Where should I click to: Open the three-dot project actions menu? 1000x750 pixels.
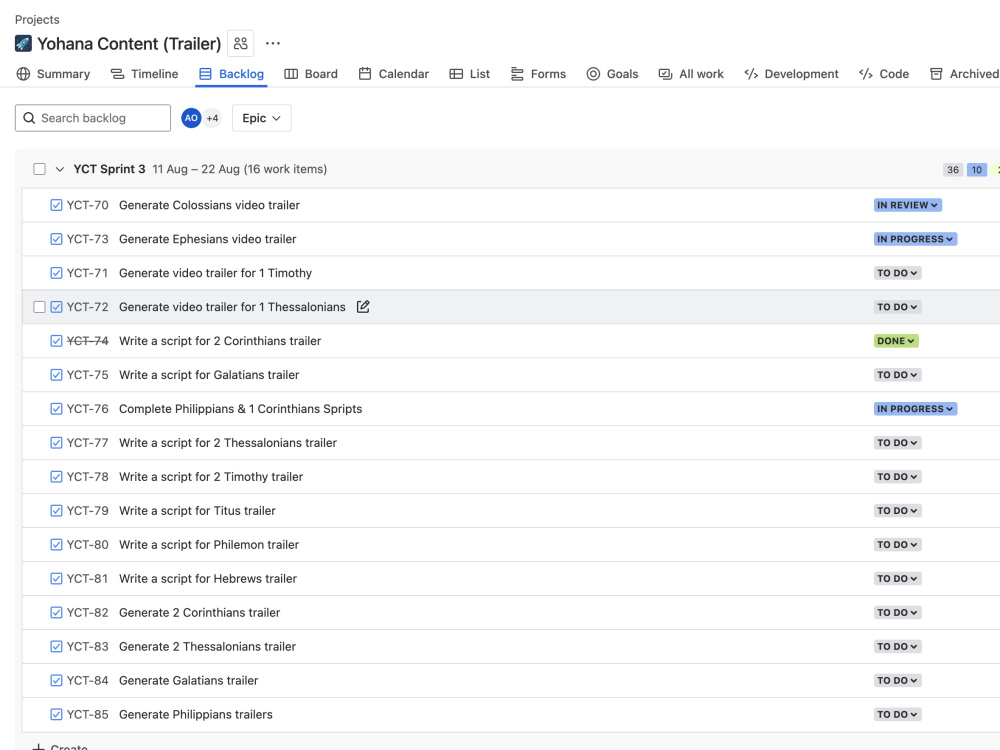pyautogui.click(x=273, y=43)
